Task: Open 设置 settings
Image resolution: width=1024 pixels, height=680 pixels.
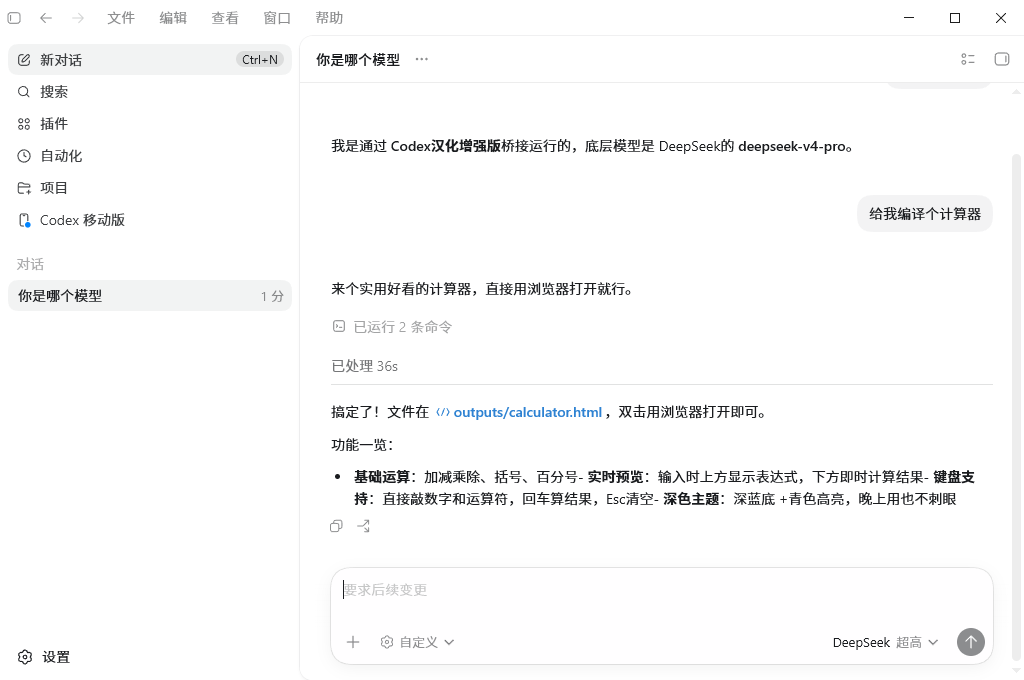Action: pos(44,656)
